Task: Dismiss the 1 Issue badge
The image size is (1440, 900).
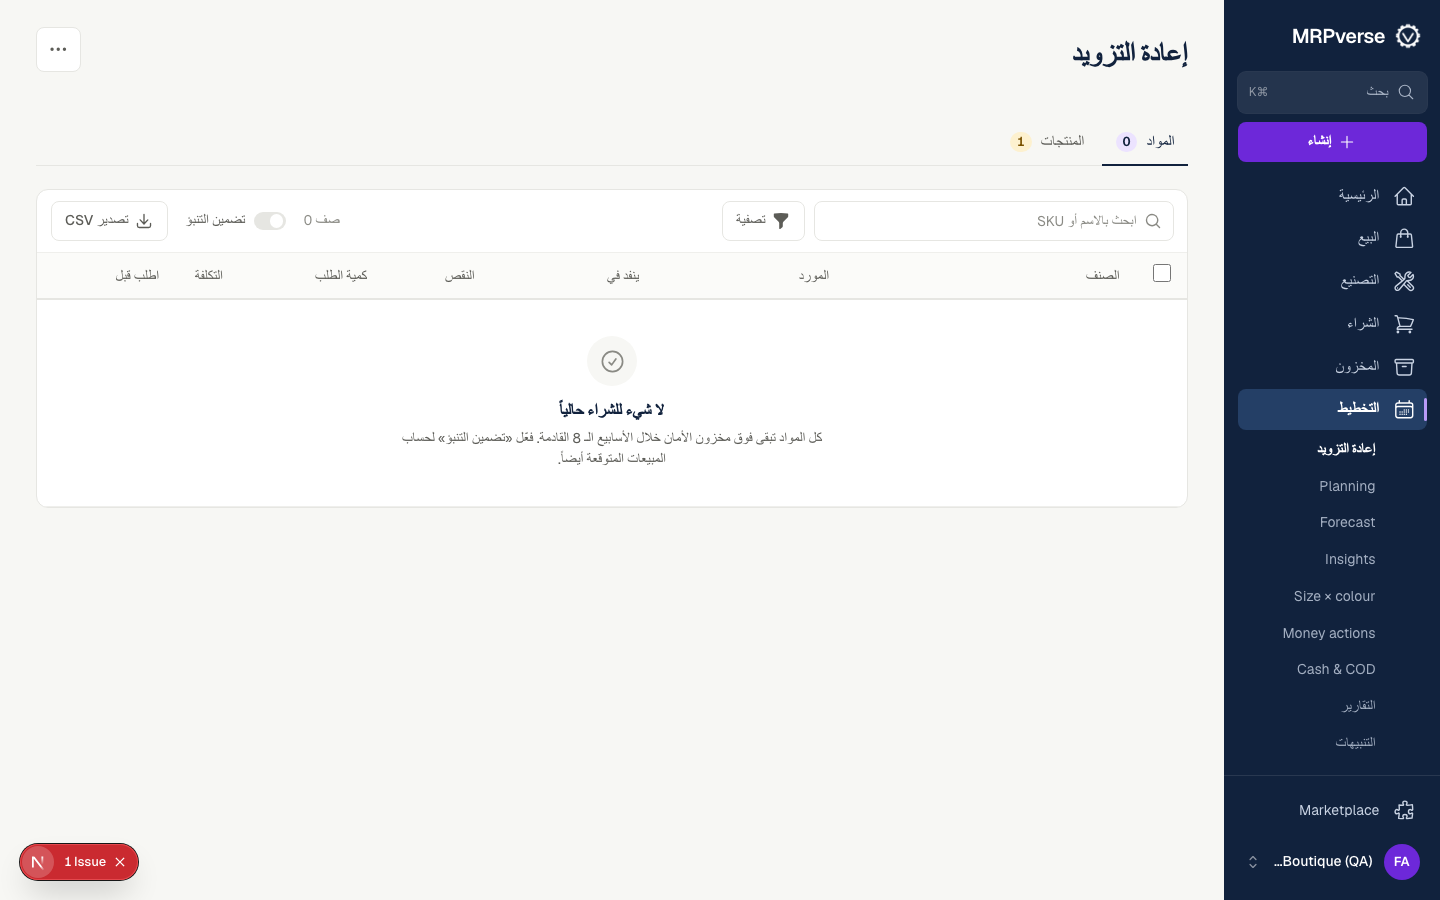Action: (120, 862)
